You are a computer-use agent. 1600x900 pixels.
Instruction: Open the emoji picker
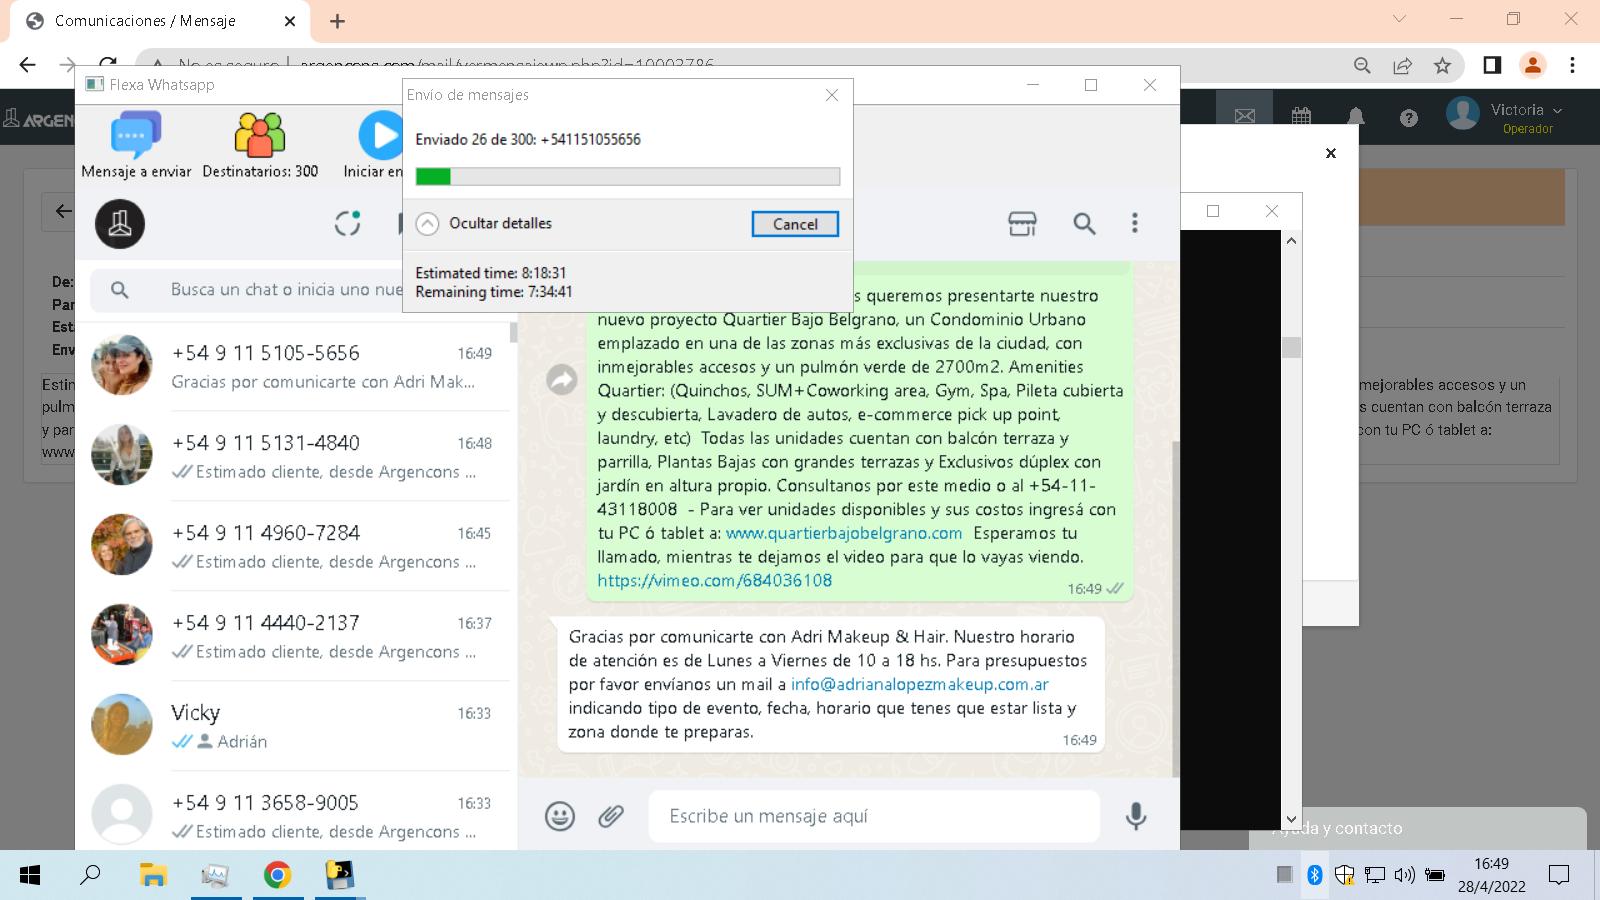point(560,816)
